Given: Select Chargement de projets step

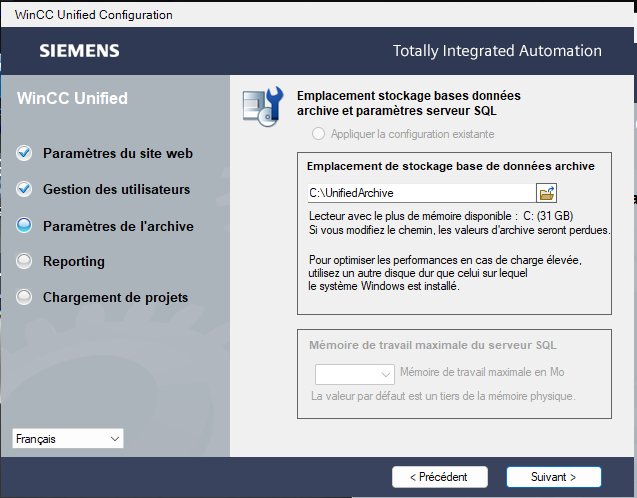Looking at the screenshot, I should point(115,297).
